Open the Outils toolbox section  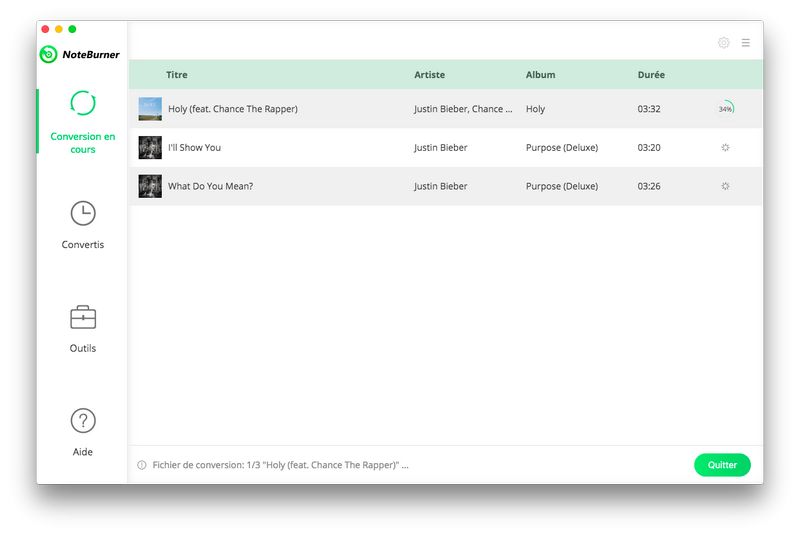[x=83, y=329]
